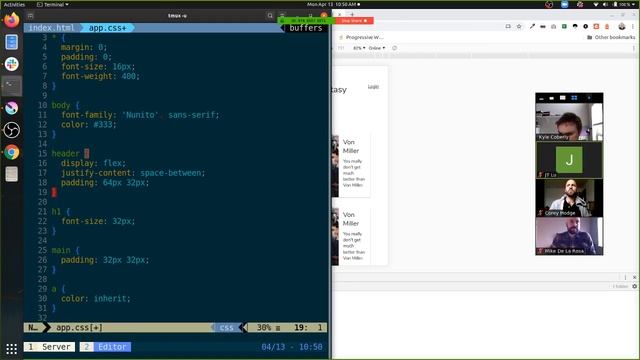Click the eyedropper extension icon in Chrome
The image size is (640, 360).
pos(532,27)
